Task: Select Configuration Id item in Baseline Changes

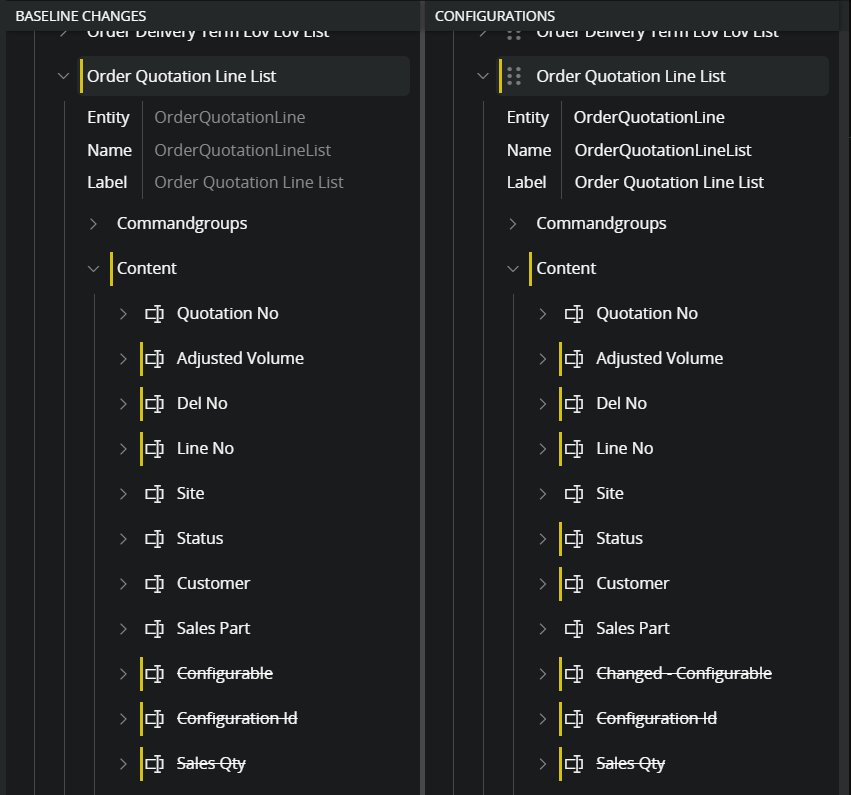Action: 237,719
